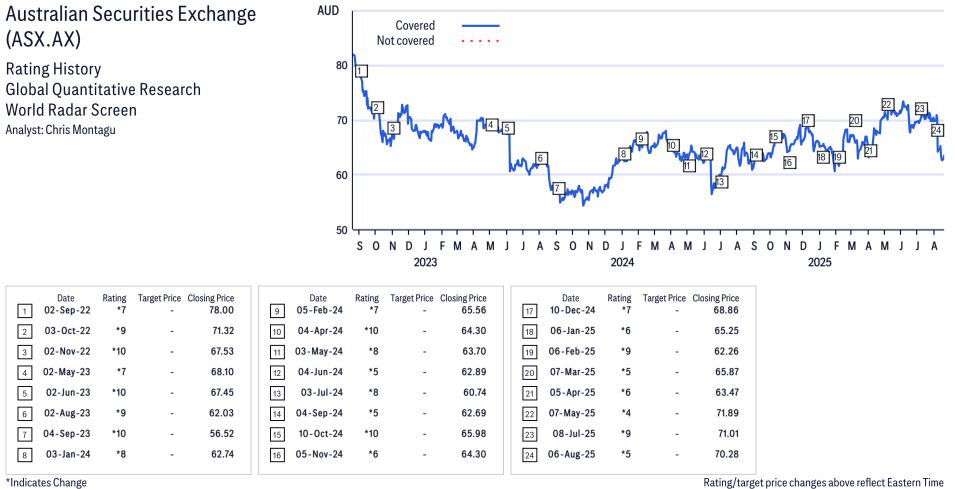Select 'Global Quantitative Research' text
Viewport: 955px width, 489px height.
[x=103, y=90]
